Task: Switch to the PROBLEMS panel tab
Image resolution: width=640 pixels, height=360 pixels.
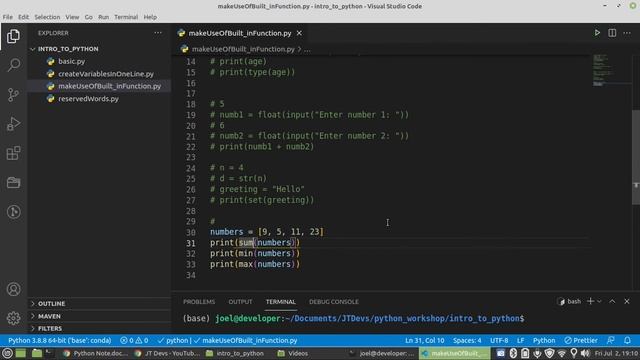Action: tap(199, 302)
